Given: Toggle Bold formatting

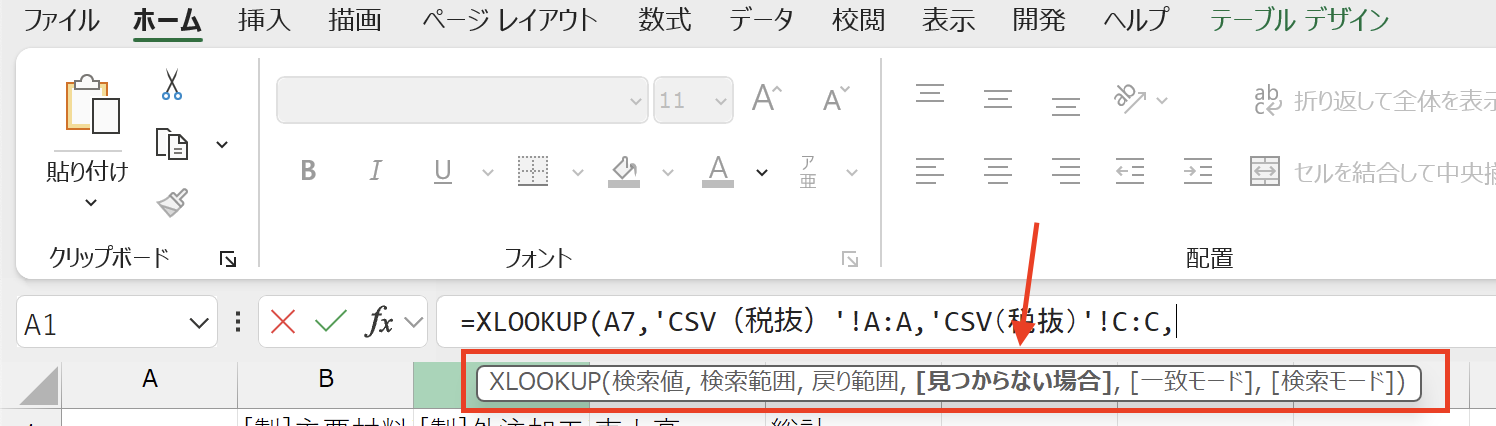Looking at the screenshot, I should tap(308, 171).
